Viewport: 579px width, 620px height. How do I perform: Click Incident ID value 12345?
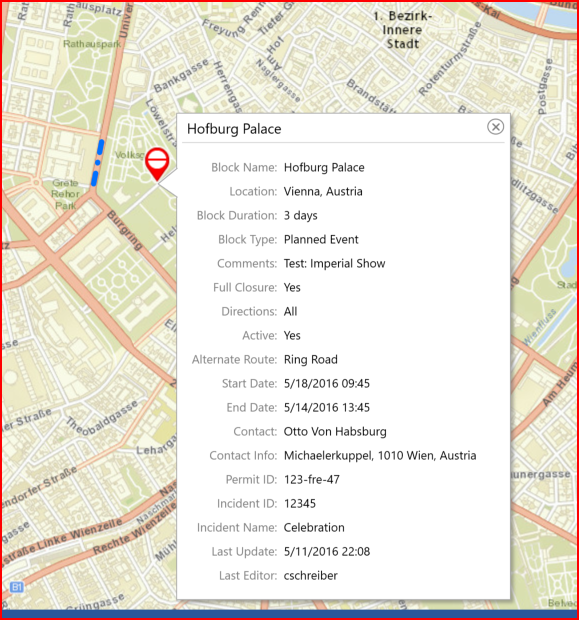click(x=299, y=504)
